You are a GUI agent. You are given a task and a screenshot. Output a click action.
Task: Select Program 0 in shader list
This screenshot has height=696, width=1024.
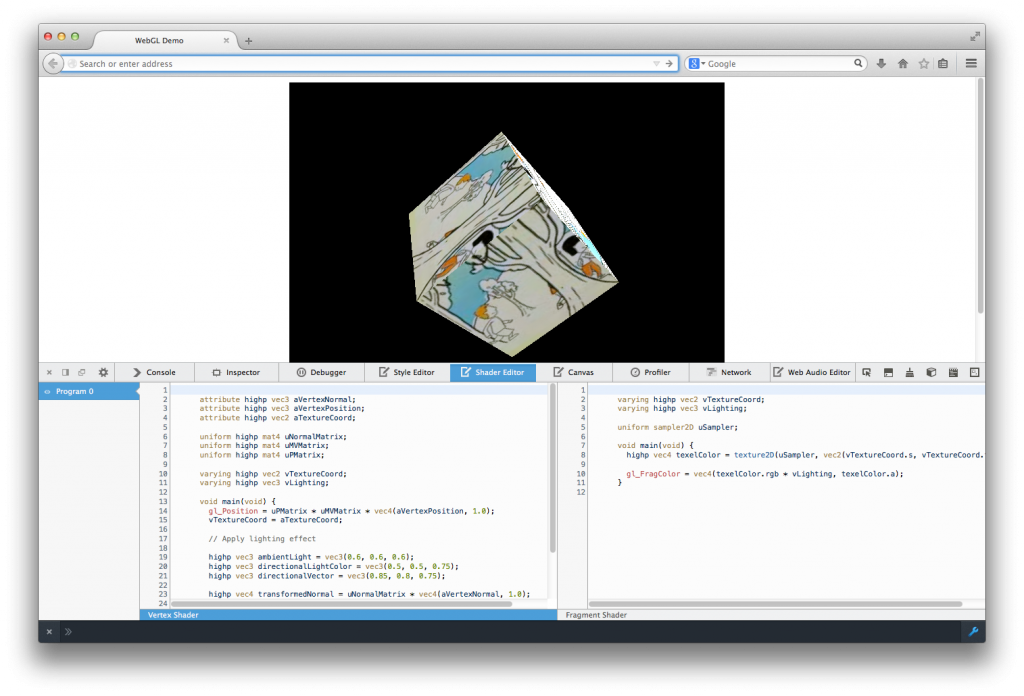click(89, 392)
